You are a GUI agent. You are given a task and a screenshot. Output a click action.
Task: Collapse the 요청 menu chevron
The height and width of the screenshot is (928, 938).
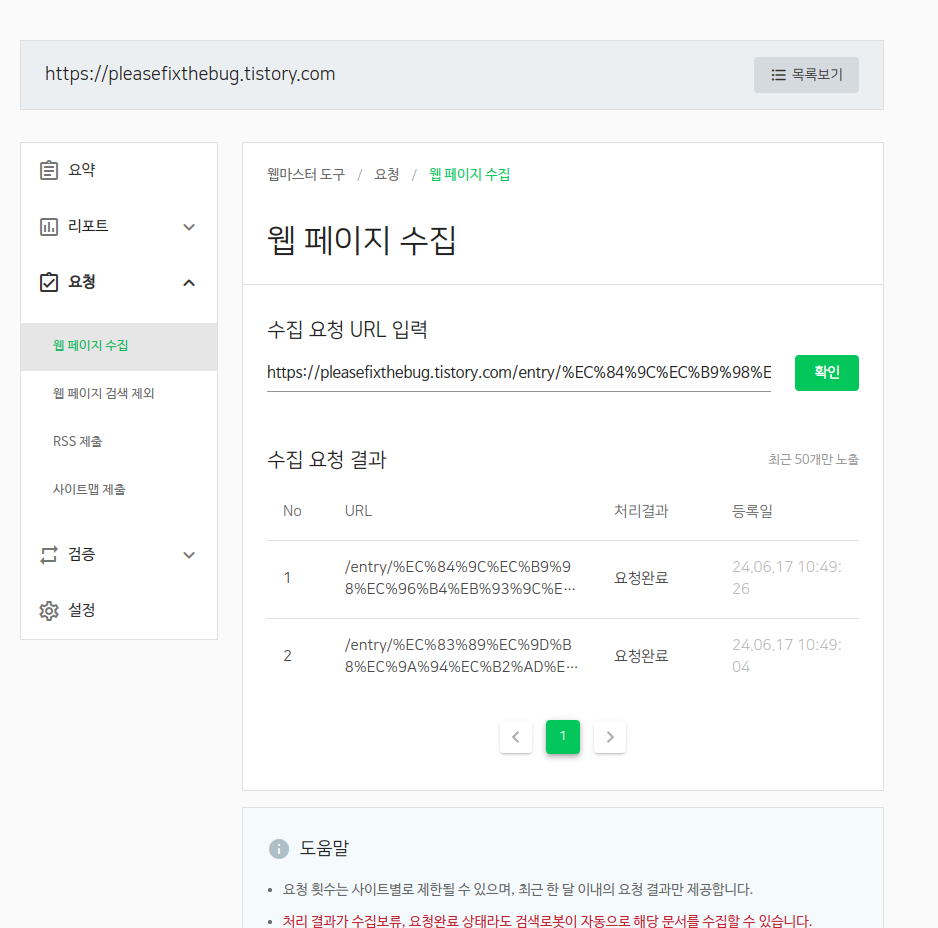point(189,283)
